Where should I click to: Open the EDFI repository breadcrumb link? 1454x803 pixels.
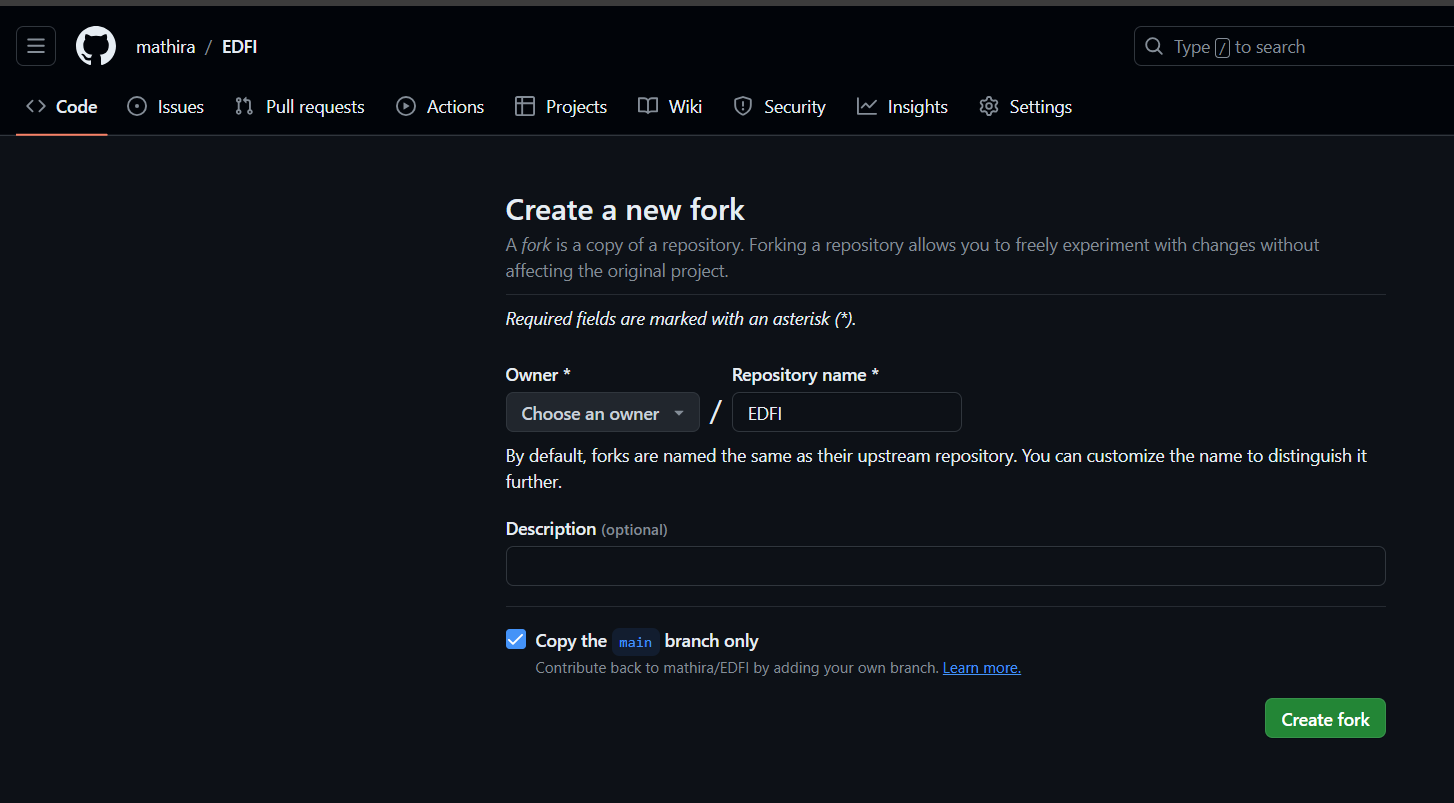[240, 47]
